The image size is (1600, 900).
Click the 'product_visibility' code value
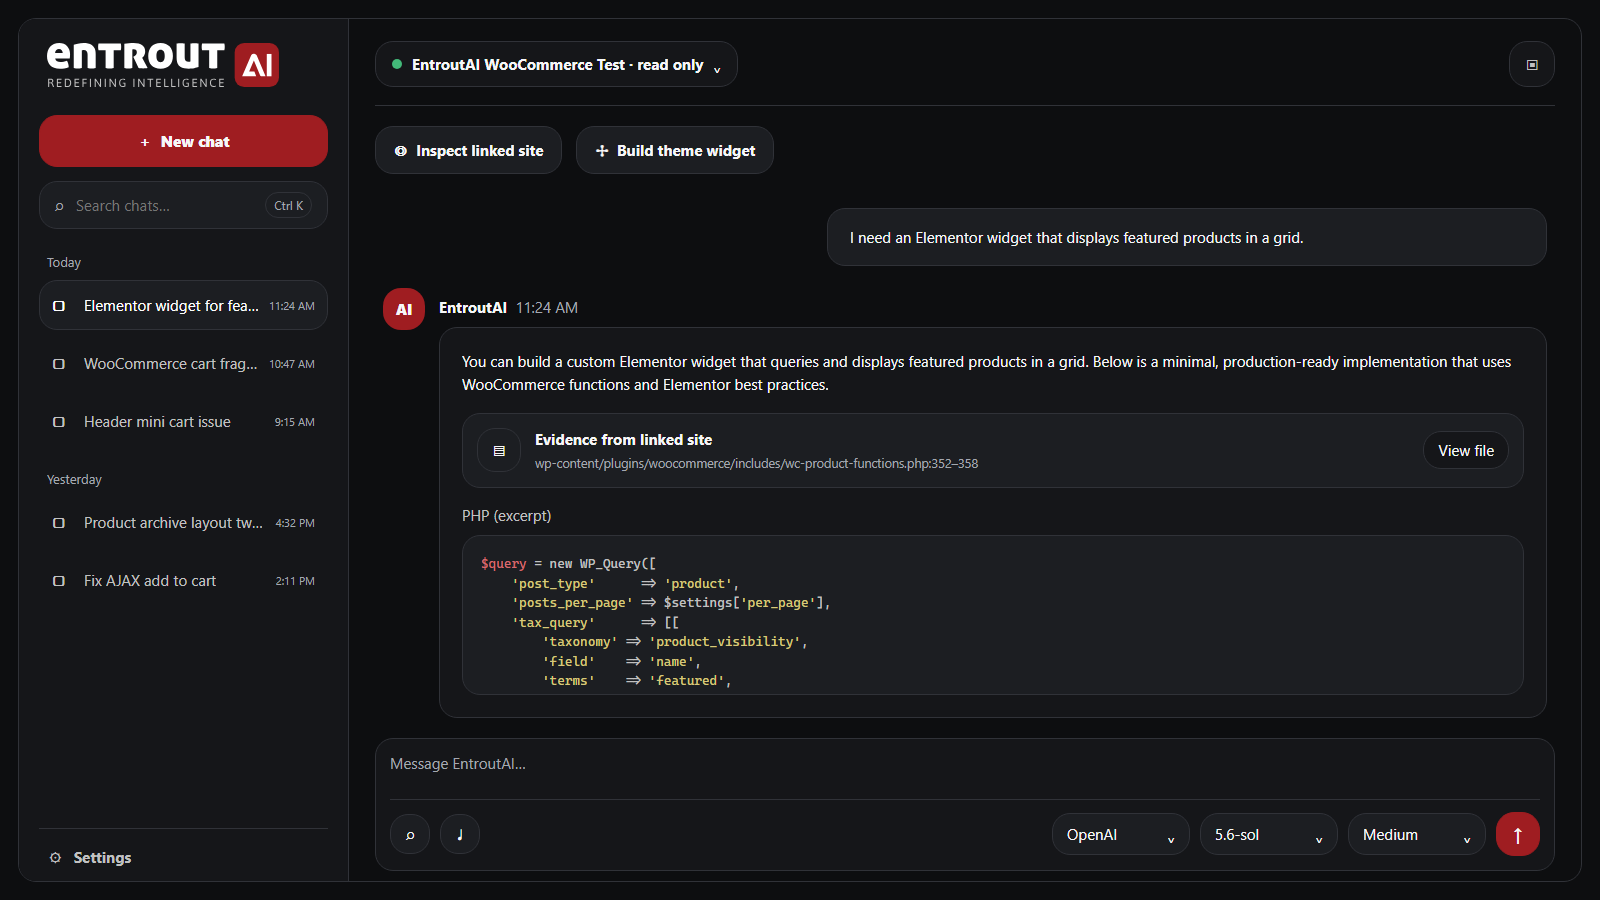(x=727, y=642)
